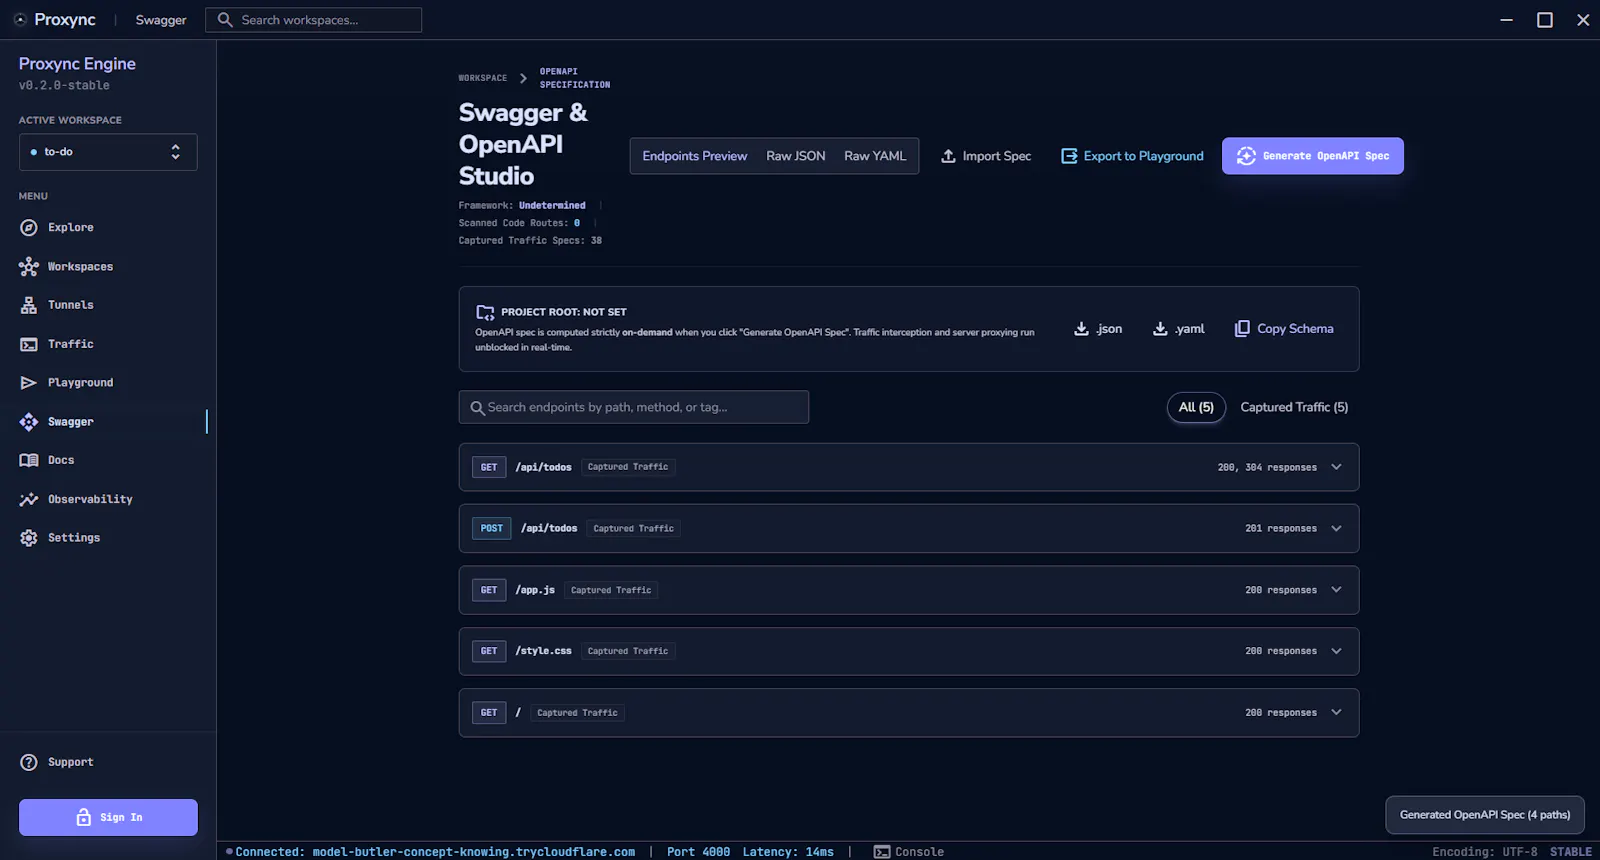The image size is (1600, 860).
Task: Dismiss the Generated OpenAPI Spec toast
Action: click(x=1485, y=815)
